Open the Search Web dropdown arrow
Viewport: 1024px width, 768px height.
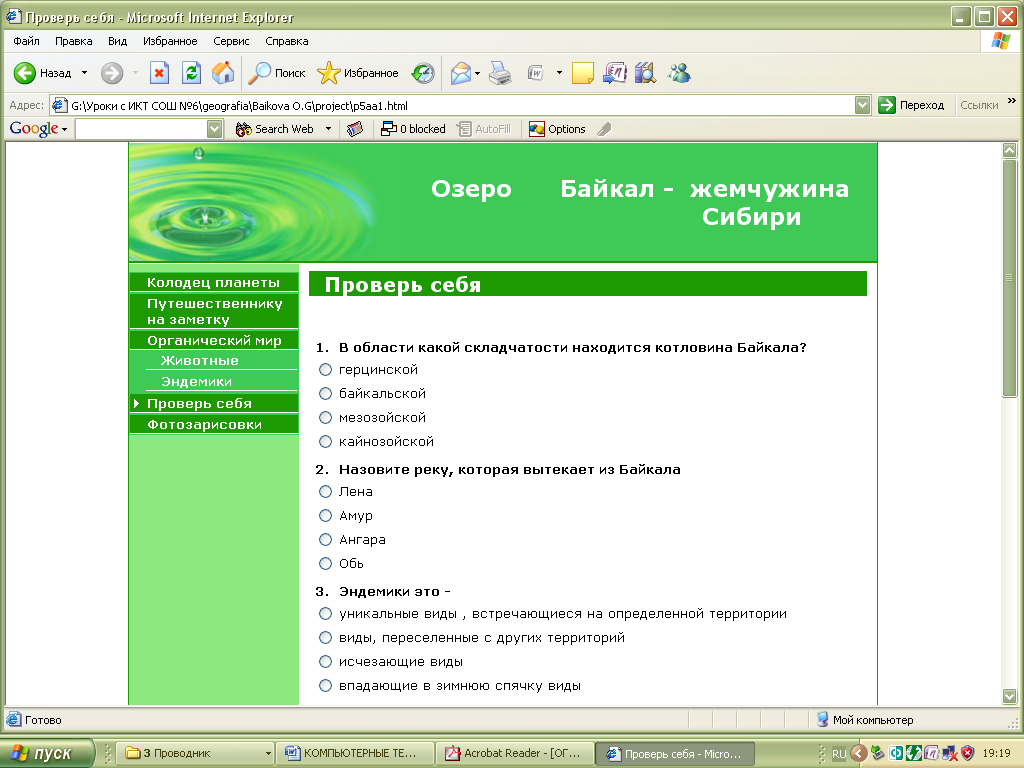pyautogui.click(x=328, y=129)
